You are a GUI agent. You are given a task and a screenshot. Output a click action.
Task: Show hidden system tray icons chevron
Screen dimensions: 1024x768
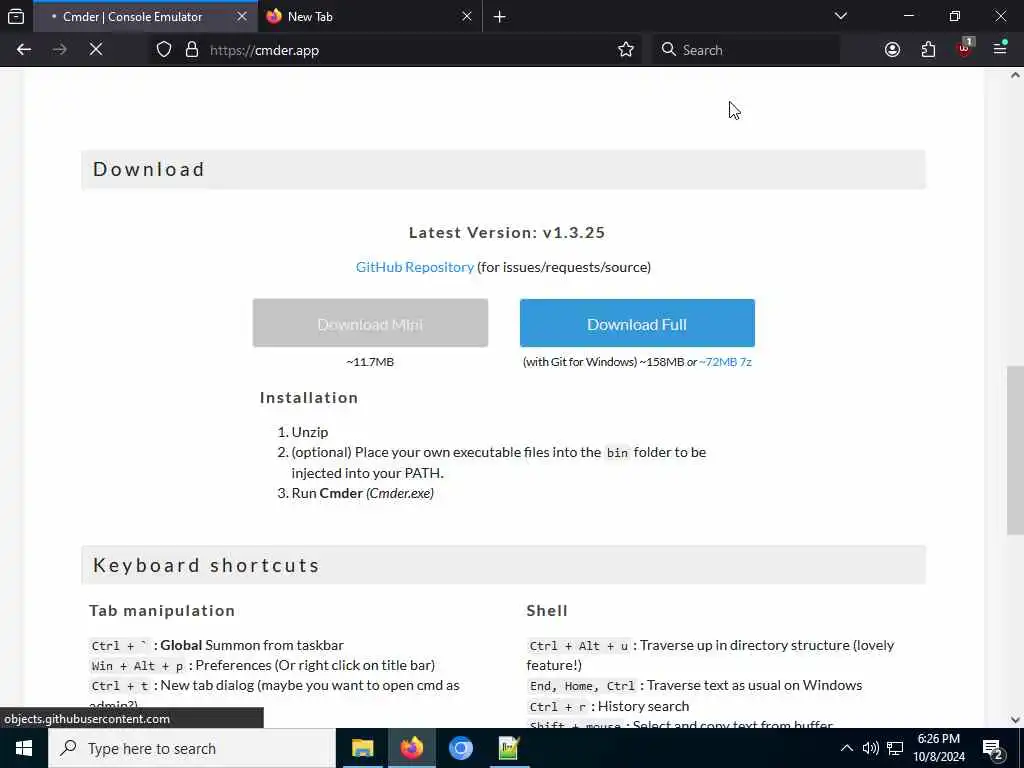tap(846, 748)
